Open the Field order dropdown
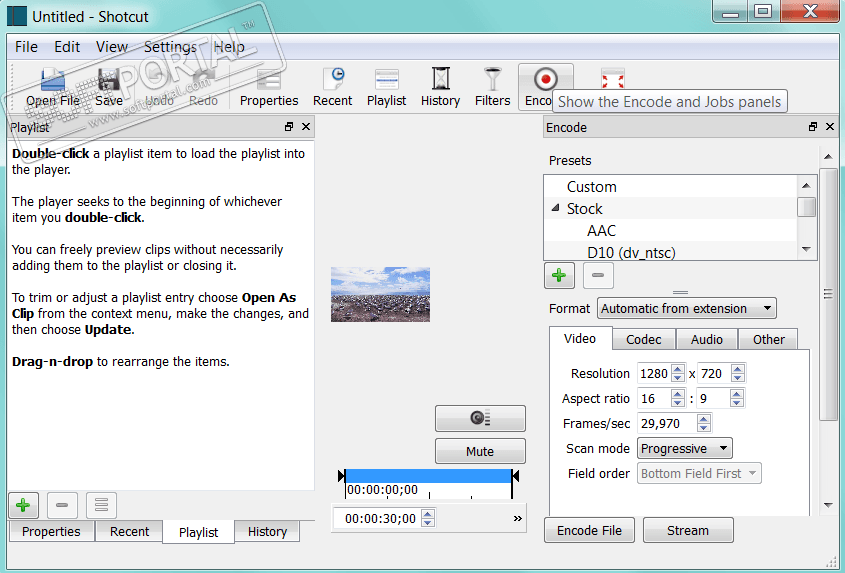This screenshot has height=573, width=845. tap(699, 473)
